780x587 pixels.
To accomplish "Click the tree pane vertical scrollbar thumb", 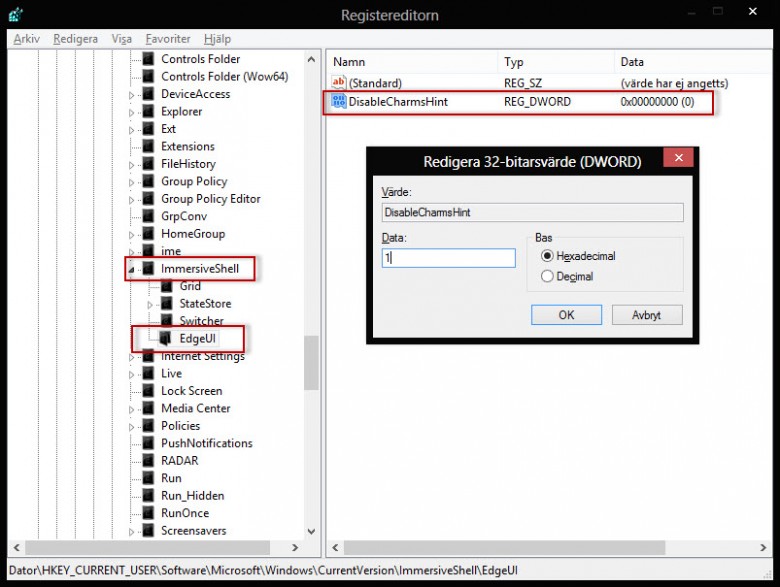I will (x=311, y=363).
